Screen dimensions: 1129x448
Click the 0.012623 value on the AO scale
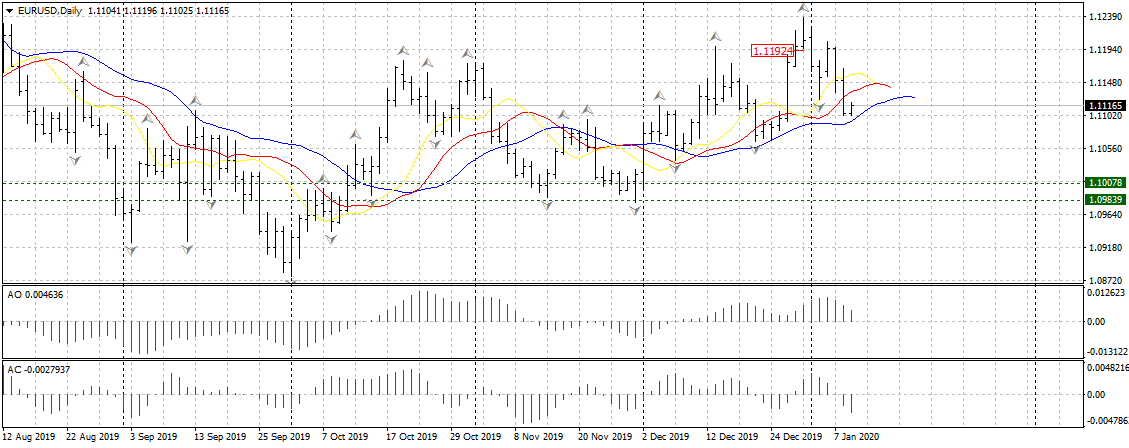tap(1106, 293)
